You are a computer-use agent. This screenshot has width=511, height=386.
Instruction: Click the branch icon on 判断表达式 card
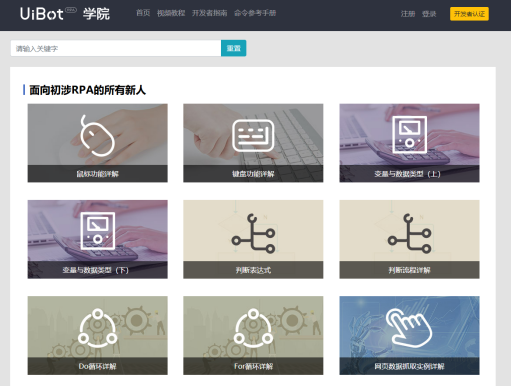253,233
